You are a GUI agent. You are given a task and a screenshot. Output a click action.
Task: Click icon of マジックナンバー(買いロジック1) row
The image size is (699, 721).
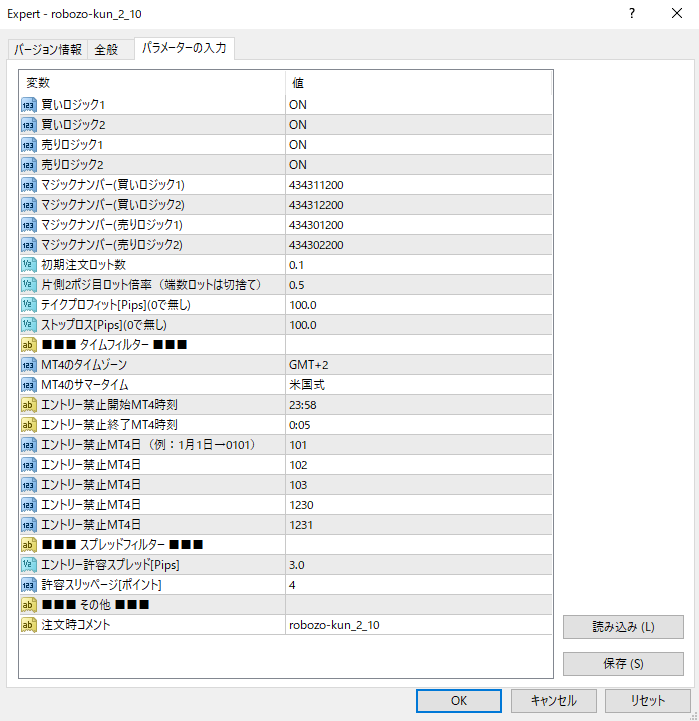(29, 185)
